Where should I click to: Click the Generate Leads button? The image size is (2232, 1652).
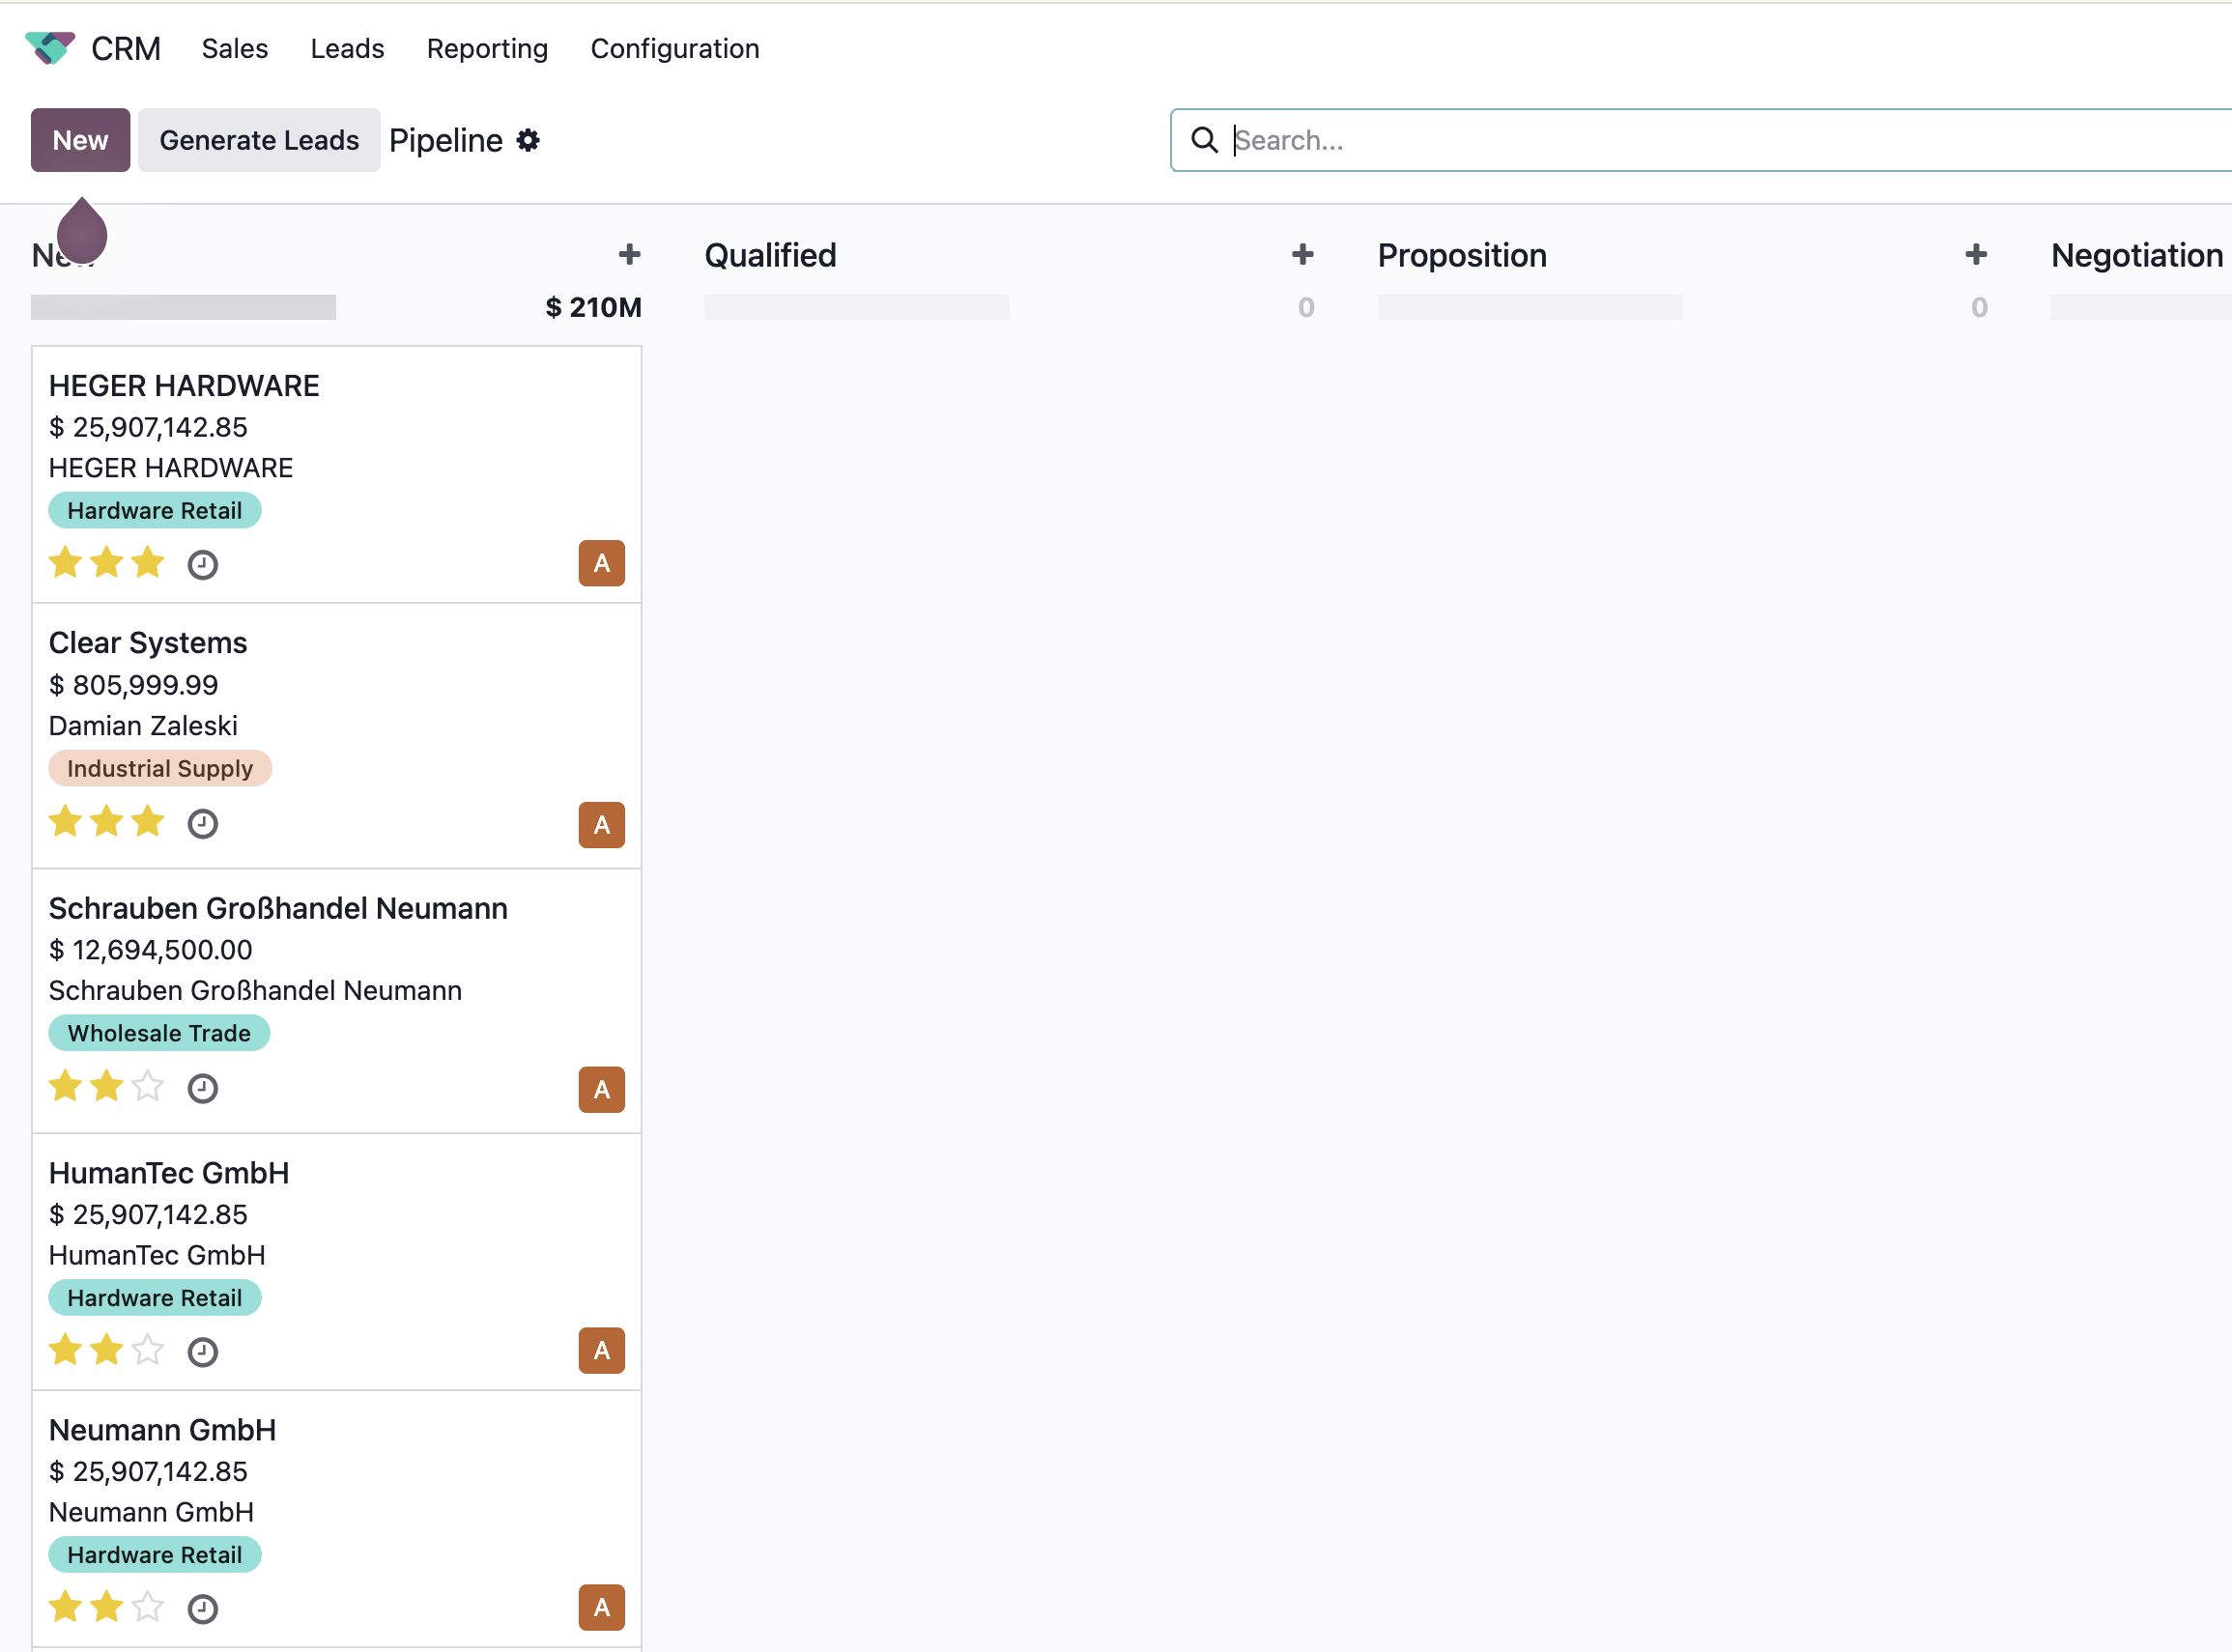point(259,140)
